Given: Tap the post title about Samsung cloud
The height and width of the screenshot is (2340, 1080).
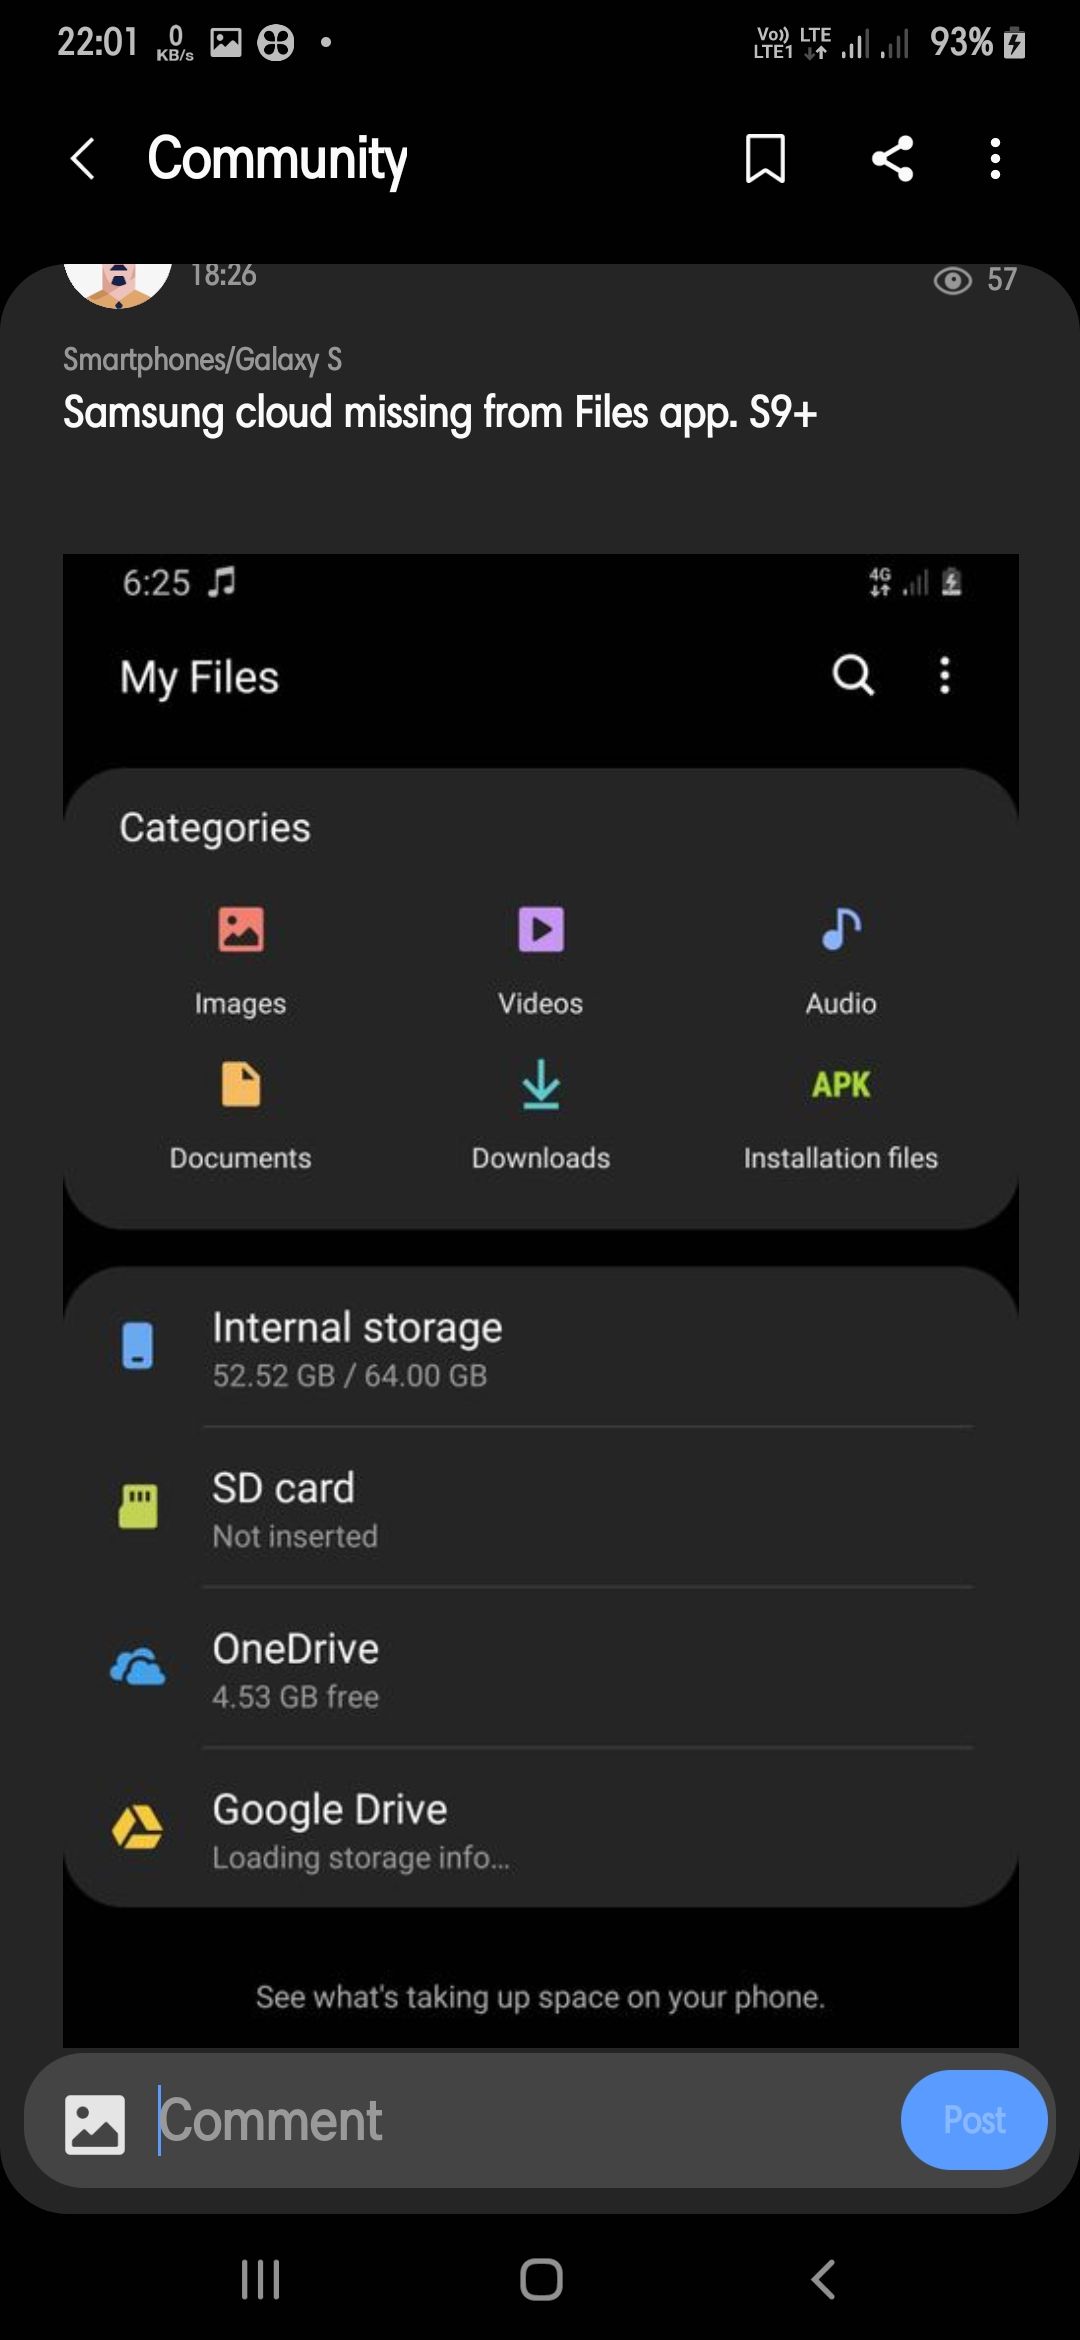Looking at the screenshot, I should (440, 413).
